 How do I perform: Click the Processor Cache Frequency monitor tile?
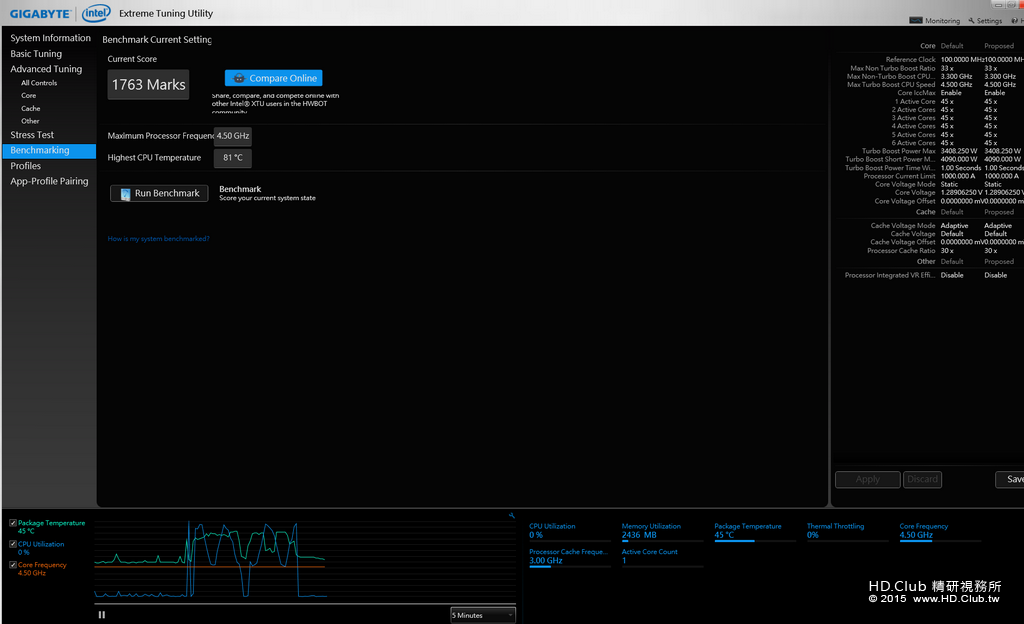[x=569, y=557]
